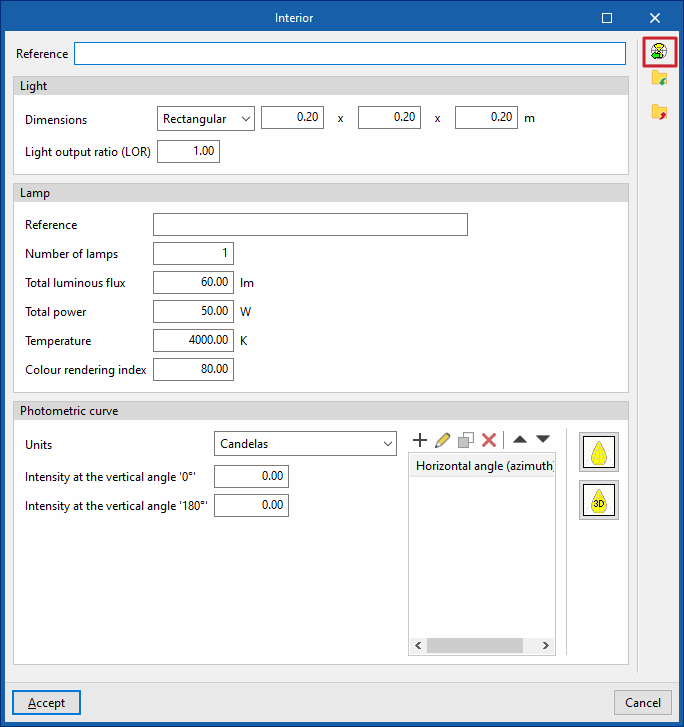This screenshot has height=727, width=684.
Task: Move selected angle entry up
Action: pos(520,439)
